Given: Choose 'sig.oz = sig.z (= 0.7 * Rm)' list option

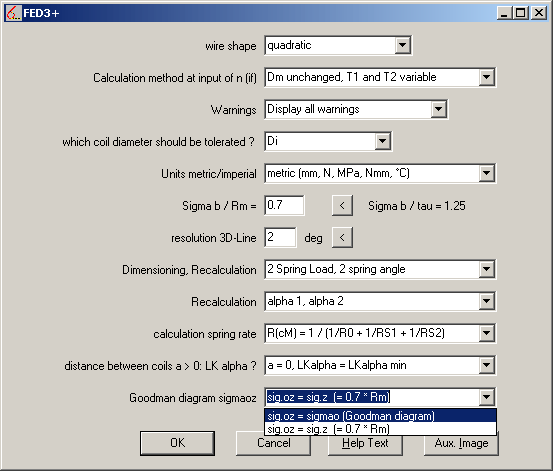Looking at the screenshot, I should [x=380, y=429].
